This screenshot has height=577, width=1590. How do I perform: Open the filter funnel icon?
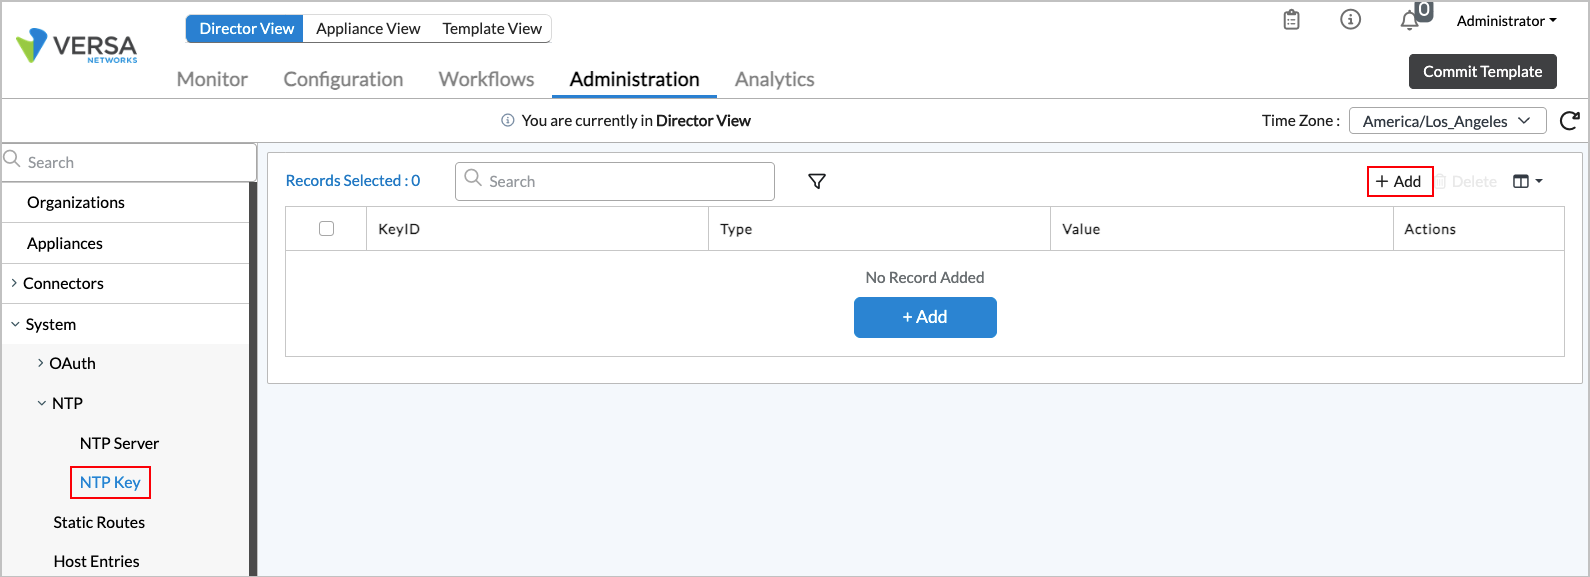tap(817, 181)
